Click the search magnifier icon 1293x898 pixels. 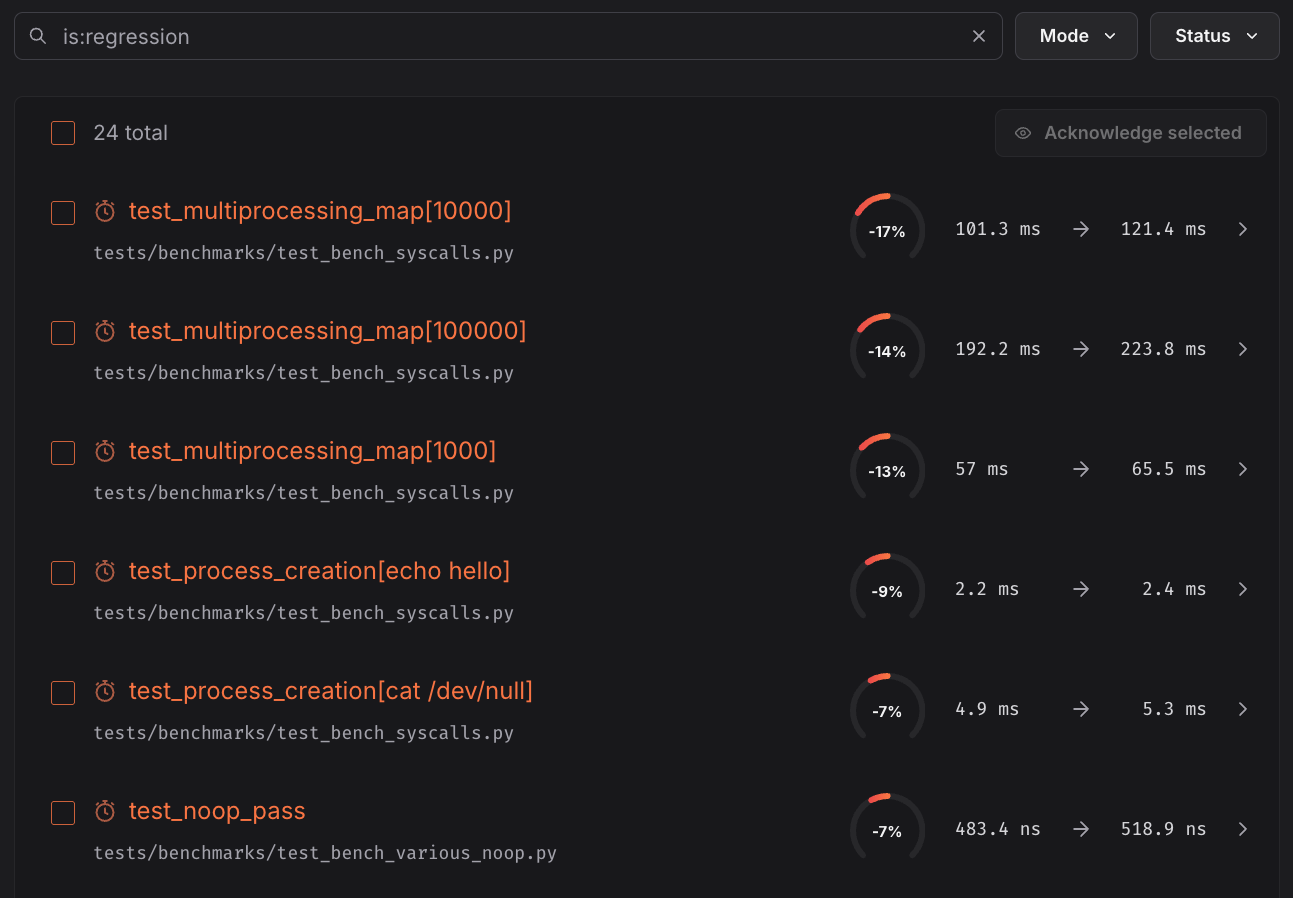click(37, 36)
